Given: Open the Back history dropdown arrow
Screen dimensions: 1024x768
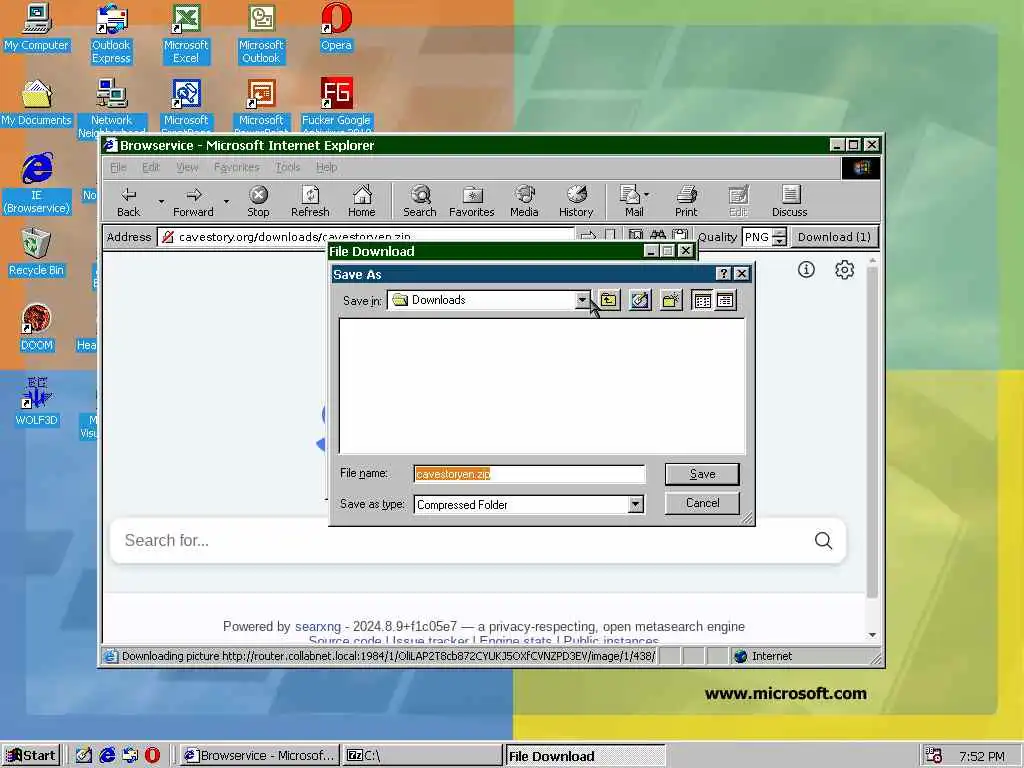Looking at the screenshot, I should (x=161, y=201).
